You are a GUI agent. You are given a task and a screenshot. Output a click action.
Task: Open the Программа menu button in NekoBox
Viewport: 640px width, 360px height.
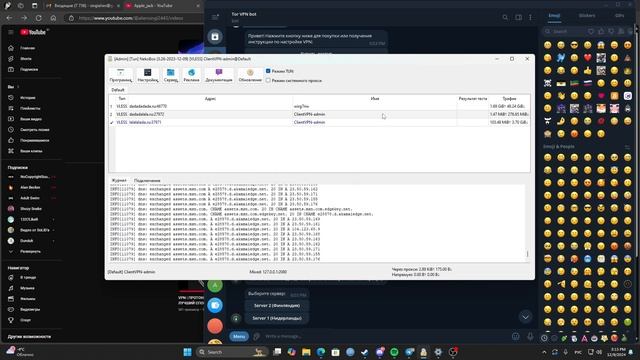[120, 76]
